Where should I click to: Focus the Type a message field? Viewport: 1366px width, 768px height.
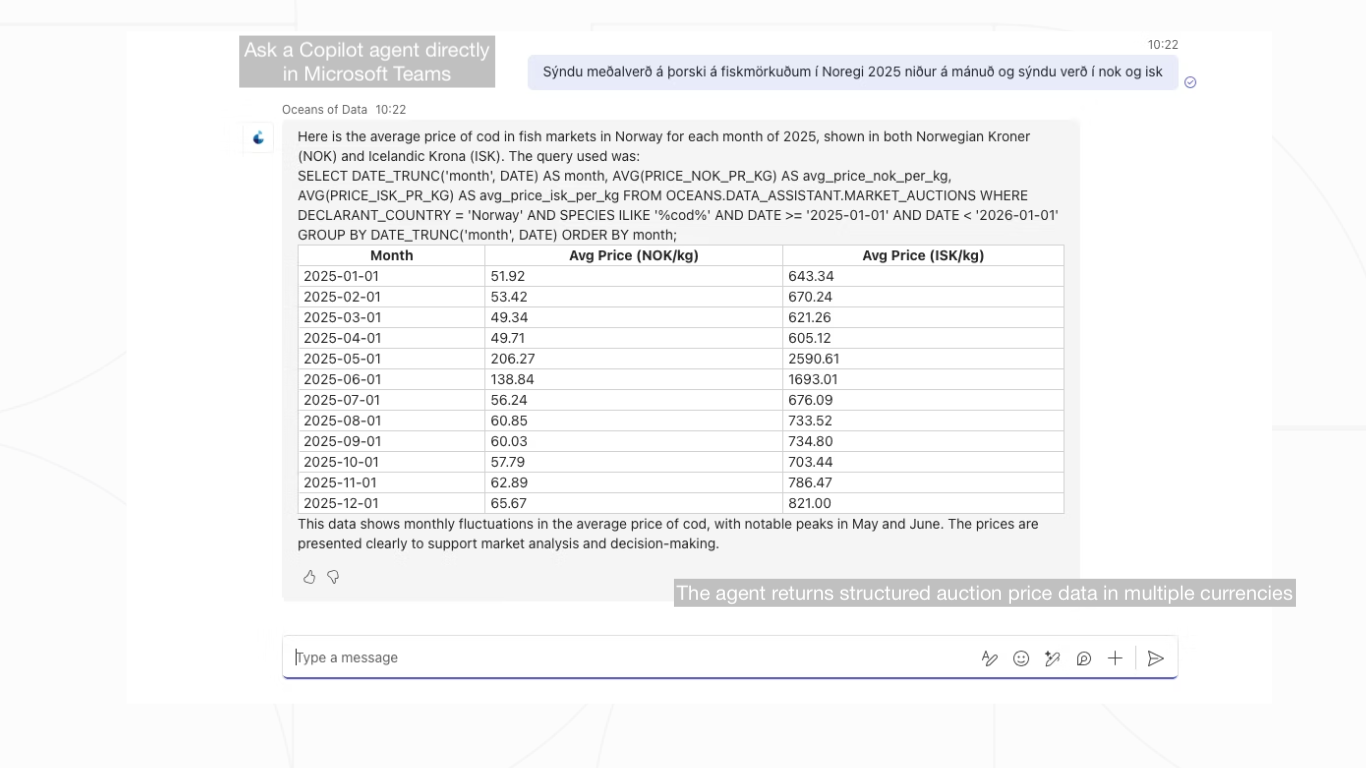(x=730, y=657)
